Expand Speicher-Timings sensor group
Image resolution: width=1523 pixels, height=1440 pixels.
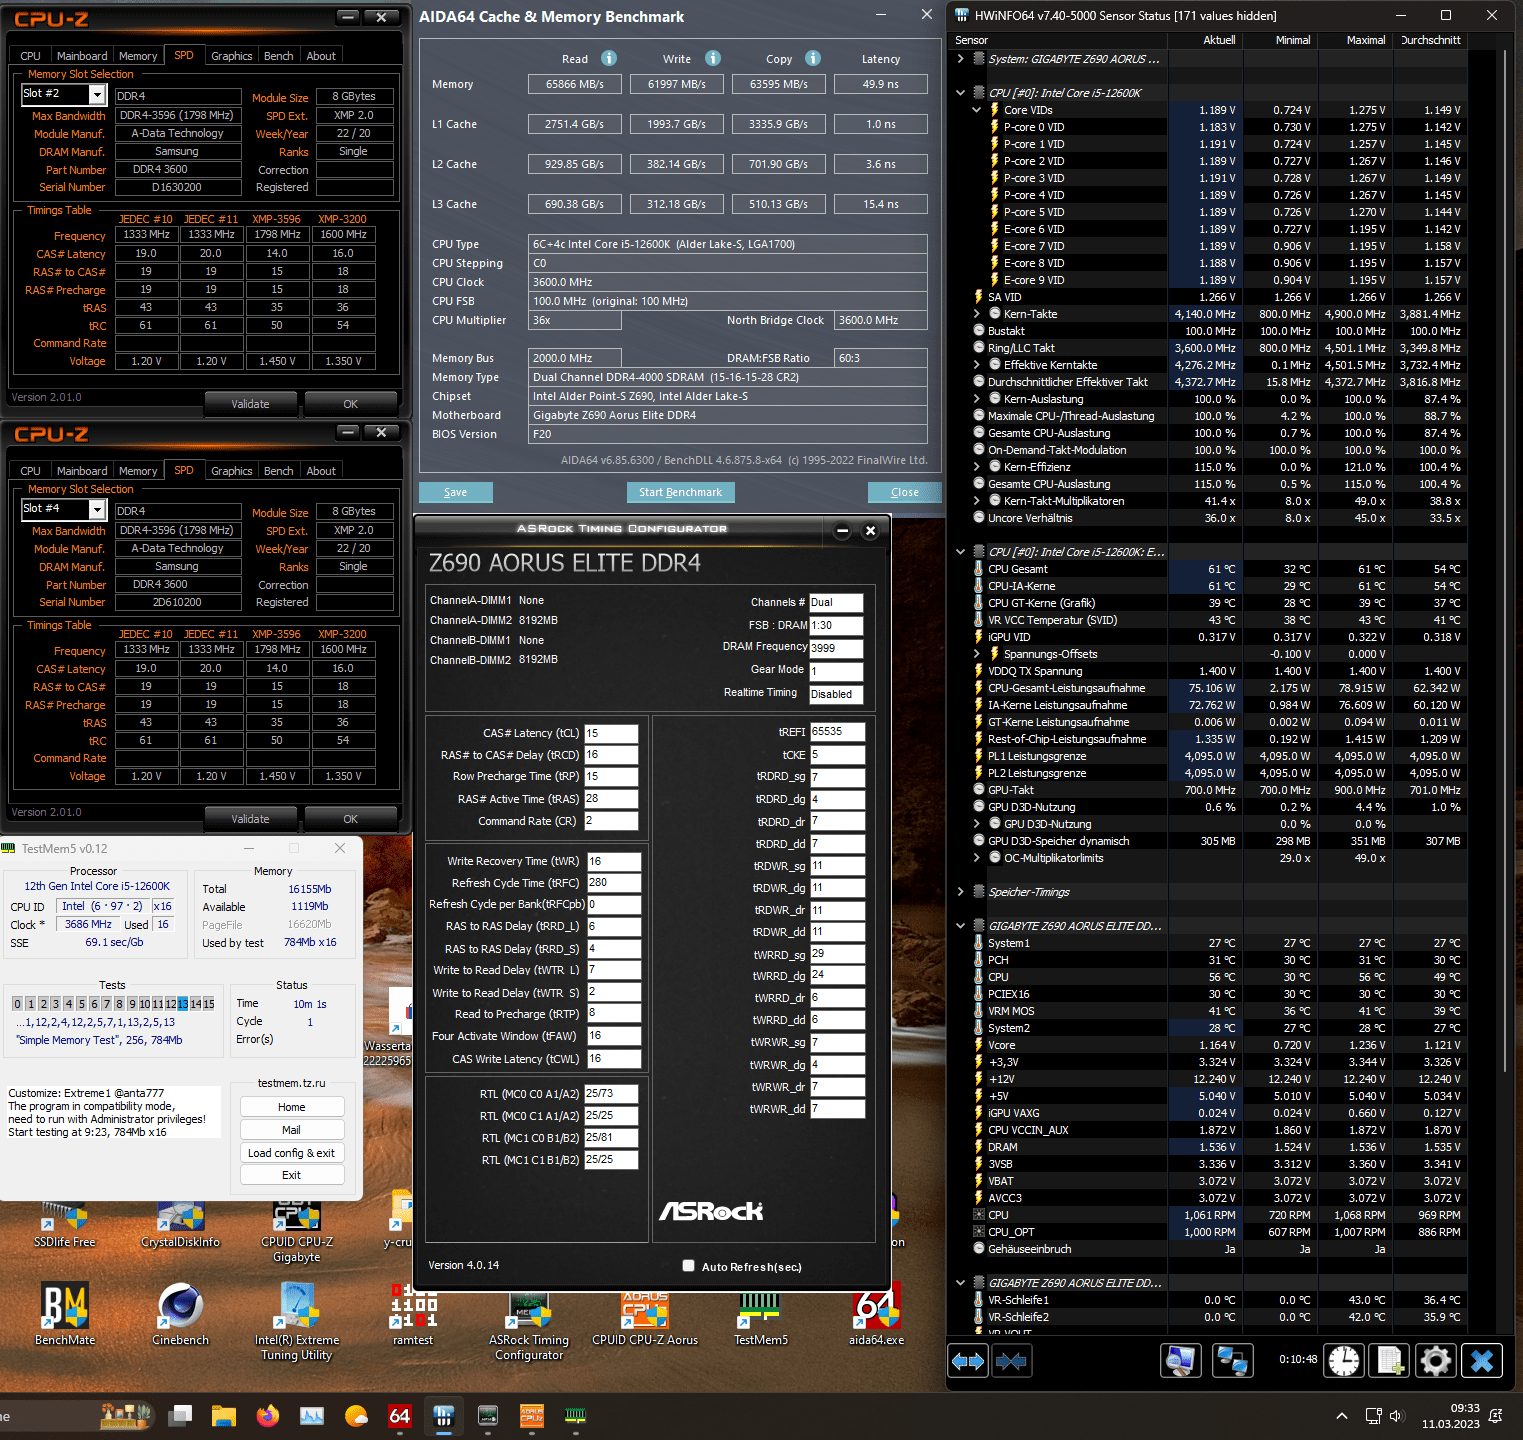point(961,892)
